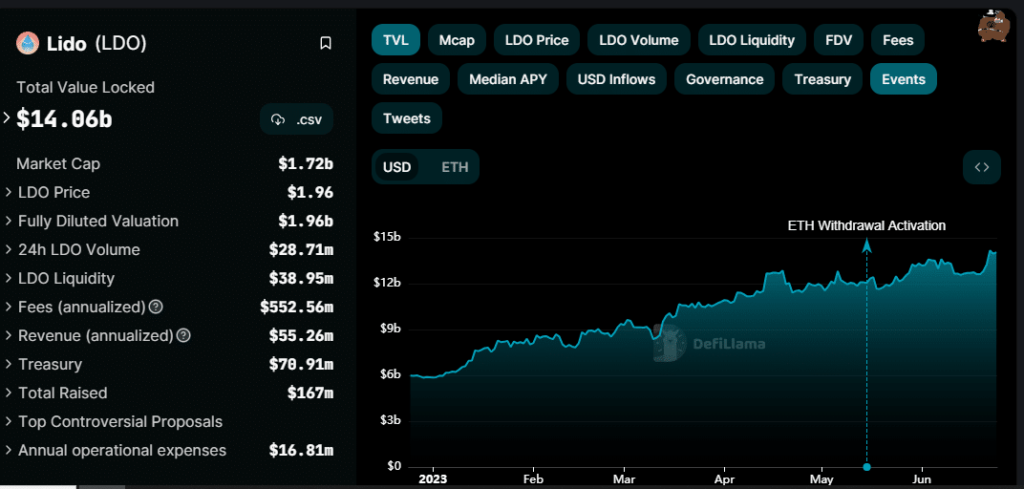1024x489 pixels.
Task: Click the embed chart code icon
Action: click(x=981, y=167)
